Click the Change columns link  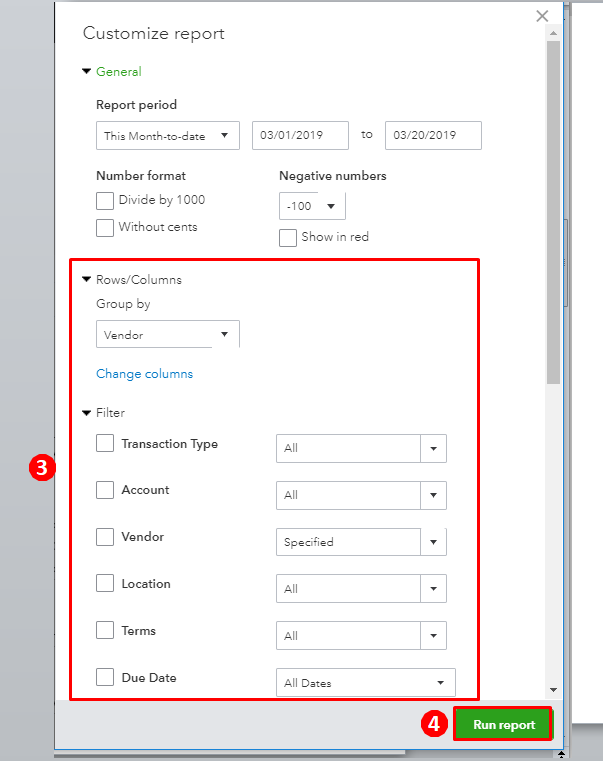coord(144,374)
